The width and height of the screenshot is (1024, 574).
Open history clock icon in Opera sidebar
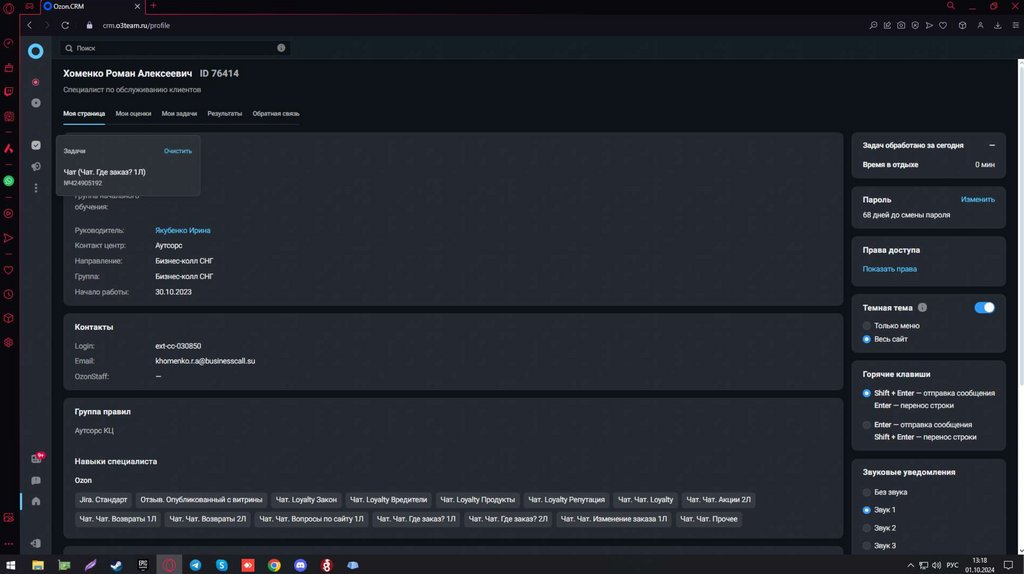(x=8, y=295)
